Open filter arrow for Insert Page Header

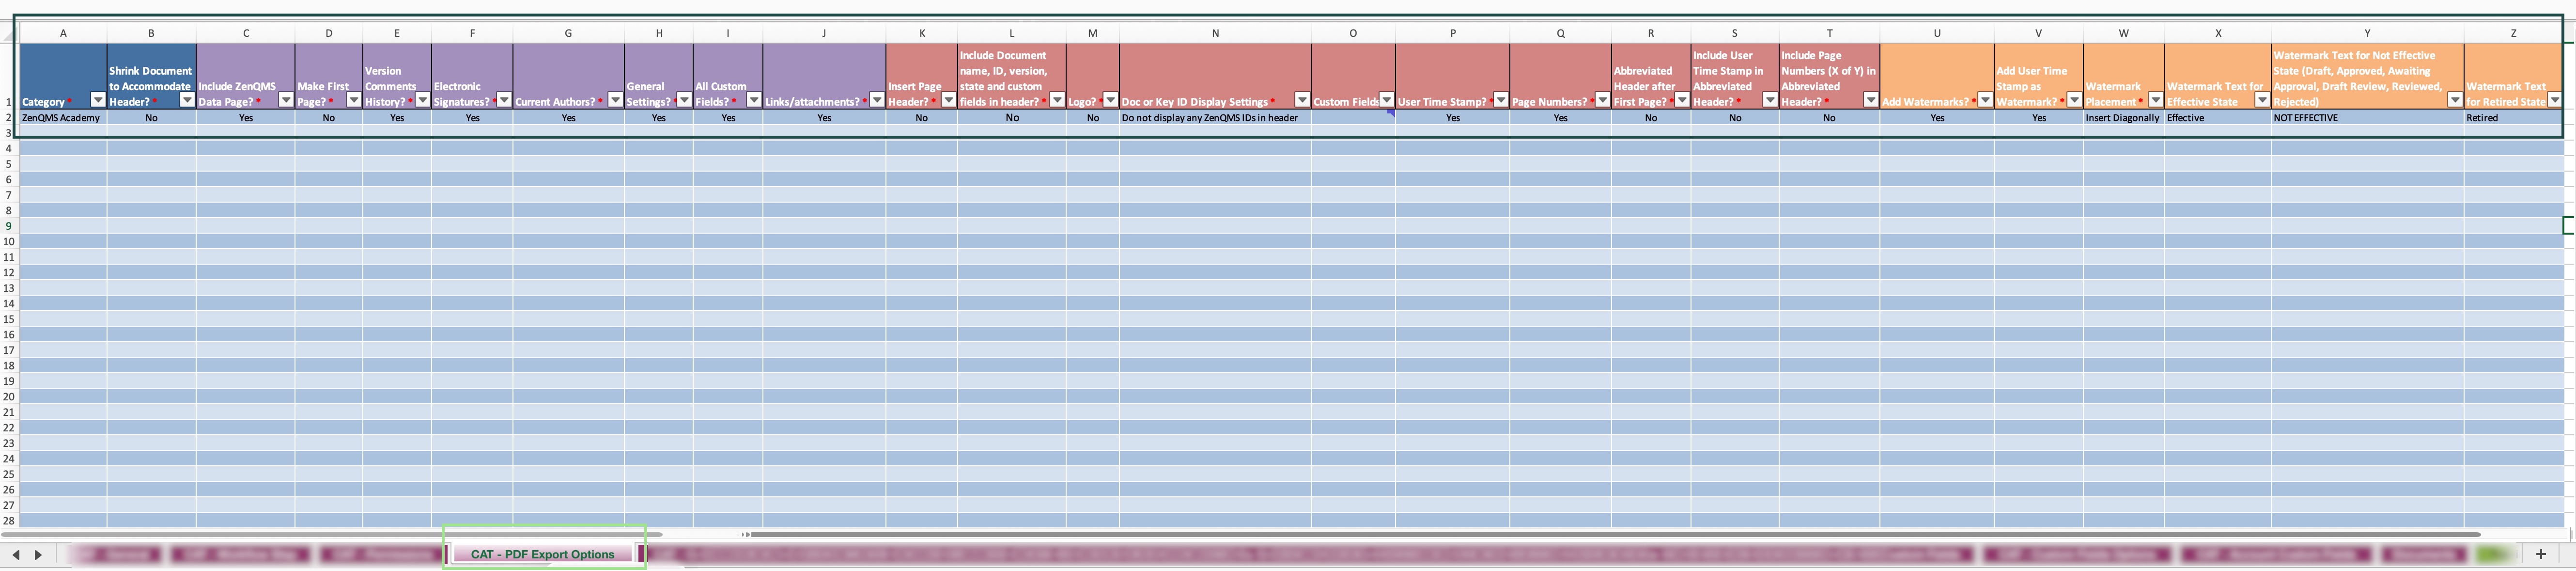point(949,100)
